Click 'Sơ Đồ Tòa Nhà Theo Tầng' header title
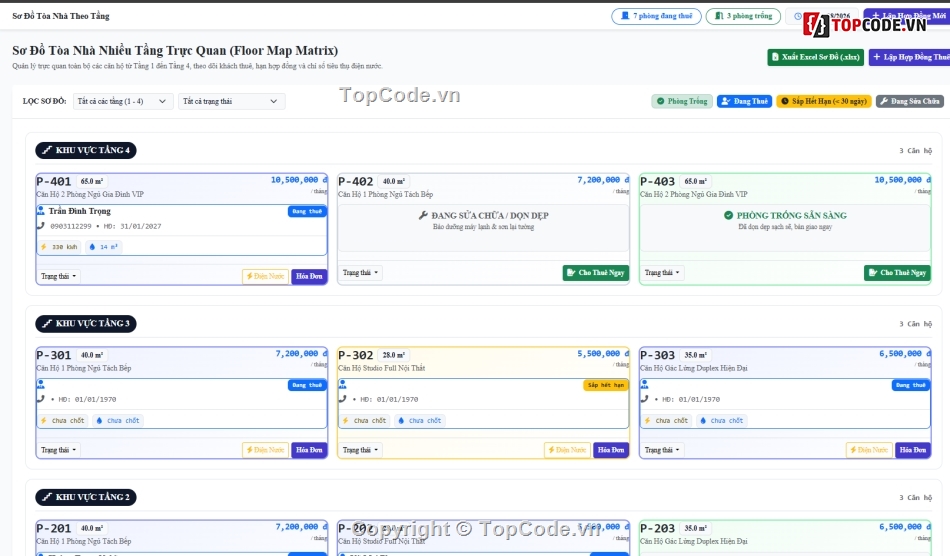Viewport: 950px width, 556px height. click(x=61, y=16)
